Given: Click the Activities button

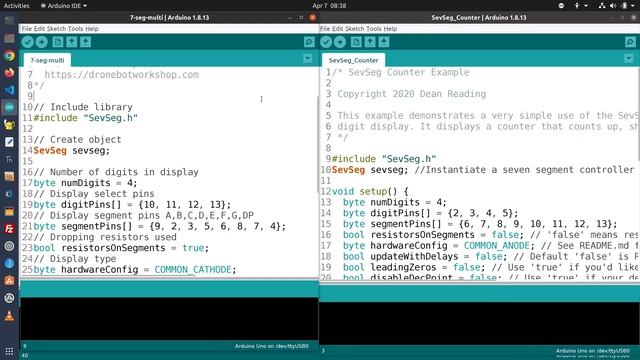Looking at the screenshot, I should tap(16, 6).
